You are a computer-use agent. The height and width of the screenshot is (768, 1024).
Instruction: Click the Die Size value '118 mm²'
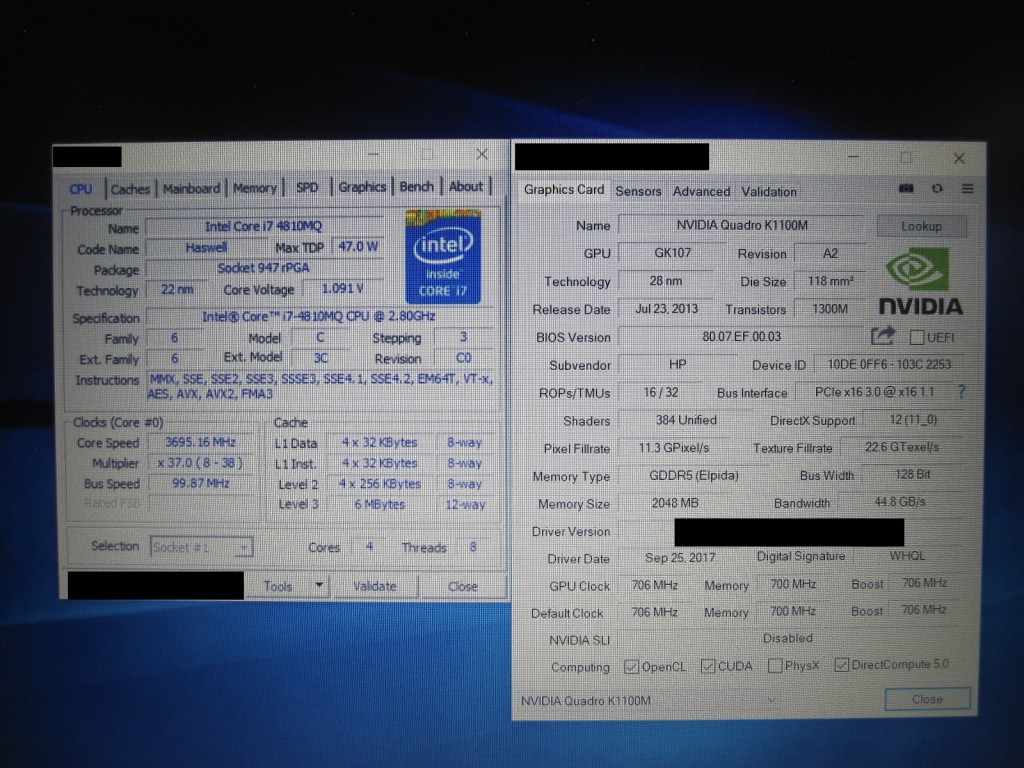coord(829,281)
